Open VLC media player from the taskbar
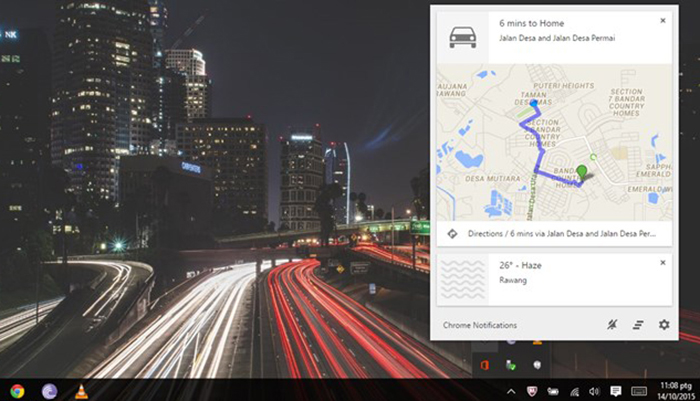Image resolution: width=700 pixels, height=401 pixels. 80,390
